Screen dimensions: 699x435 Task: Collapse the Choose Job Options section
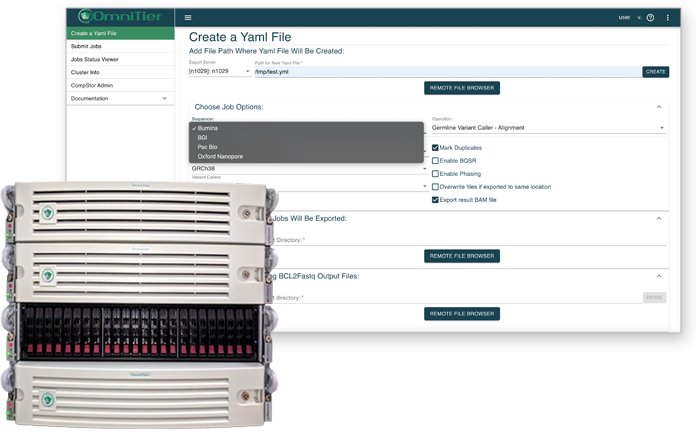[x=659, y=106]
